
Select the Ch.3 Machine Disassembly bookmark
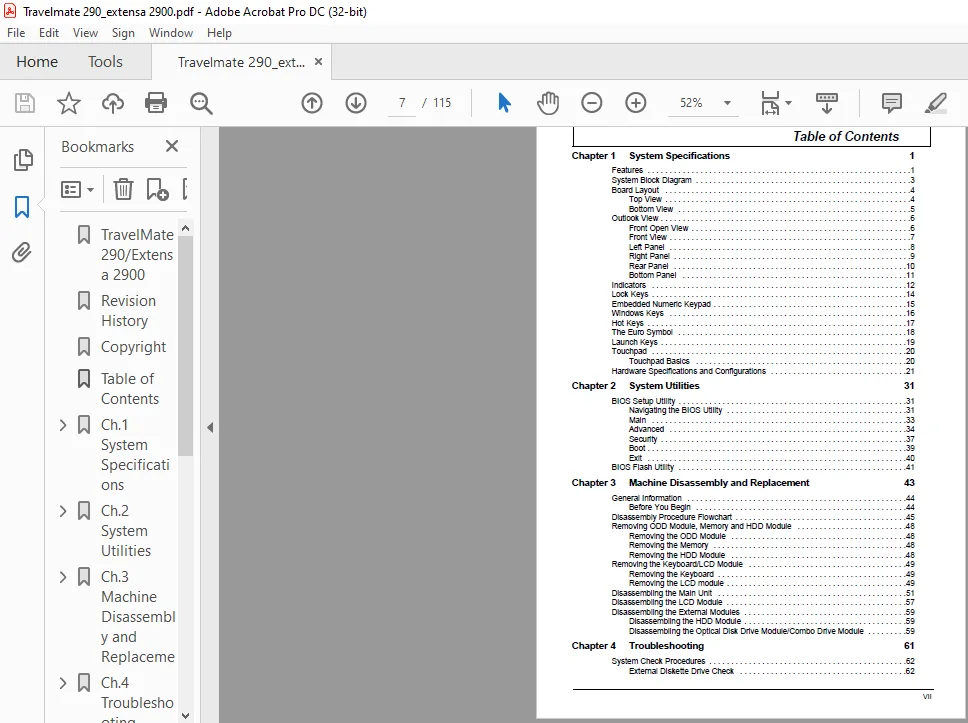coord(138,616)
